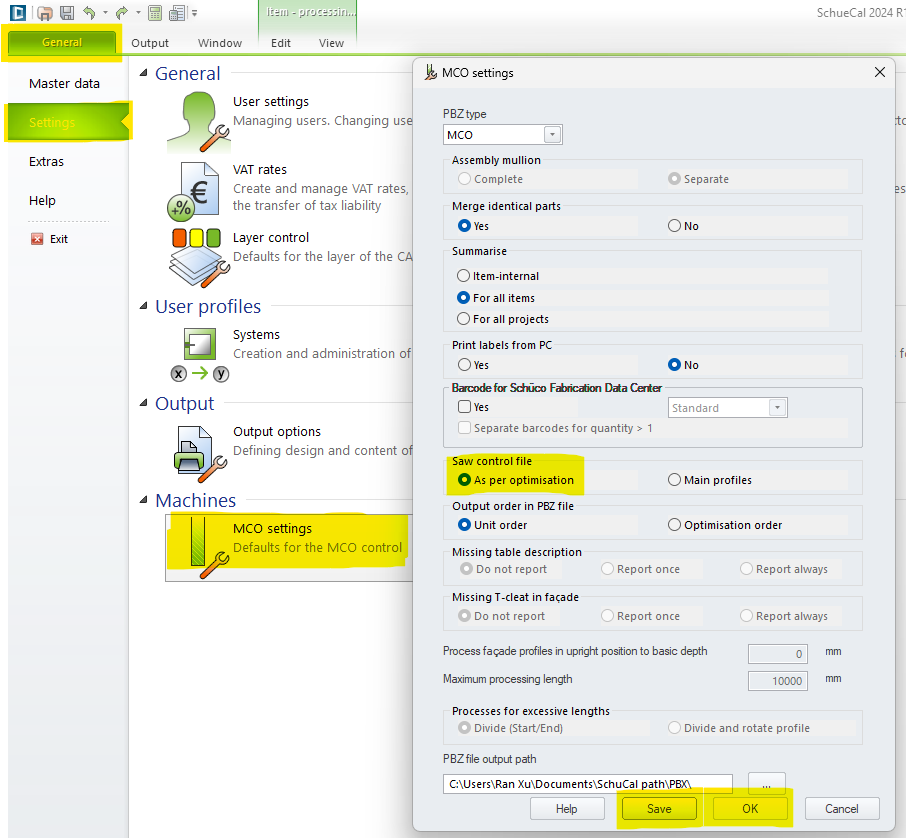Select 'Main profiles' for saw control file

click(675, 480)
